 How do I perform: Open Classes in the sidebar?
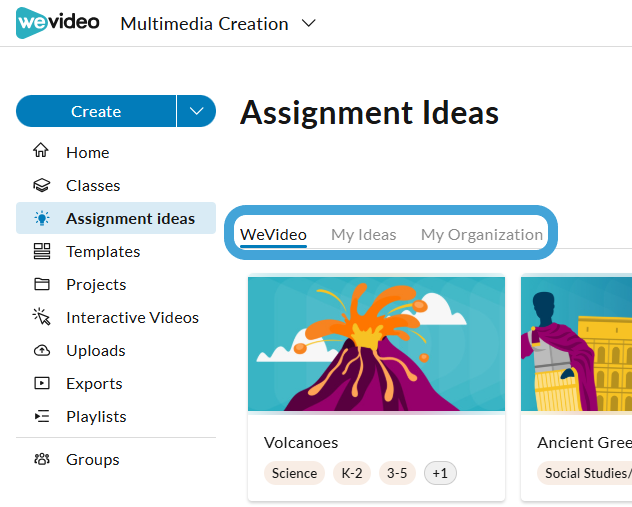[116, 185]
